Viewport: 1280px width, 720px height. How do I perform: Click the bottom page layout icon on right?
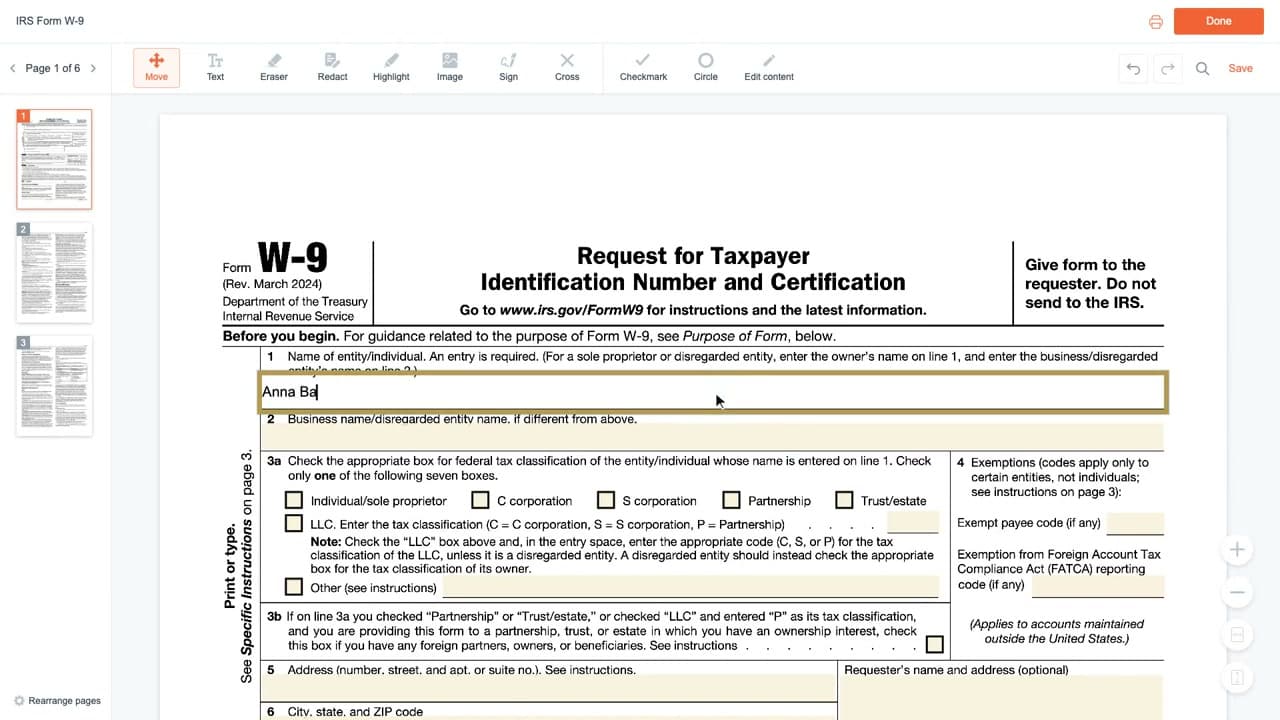point(1237,677)
